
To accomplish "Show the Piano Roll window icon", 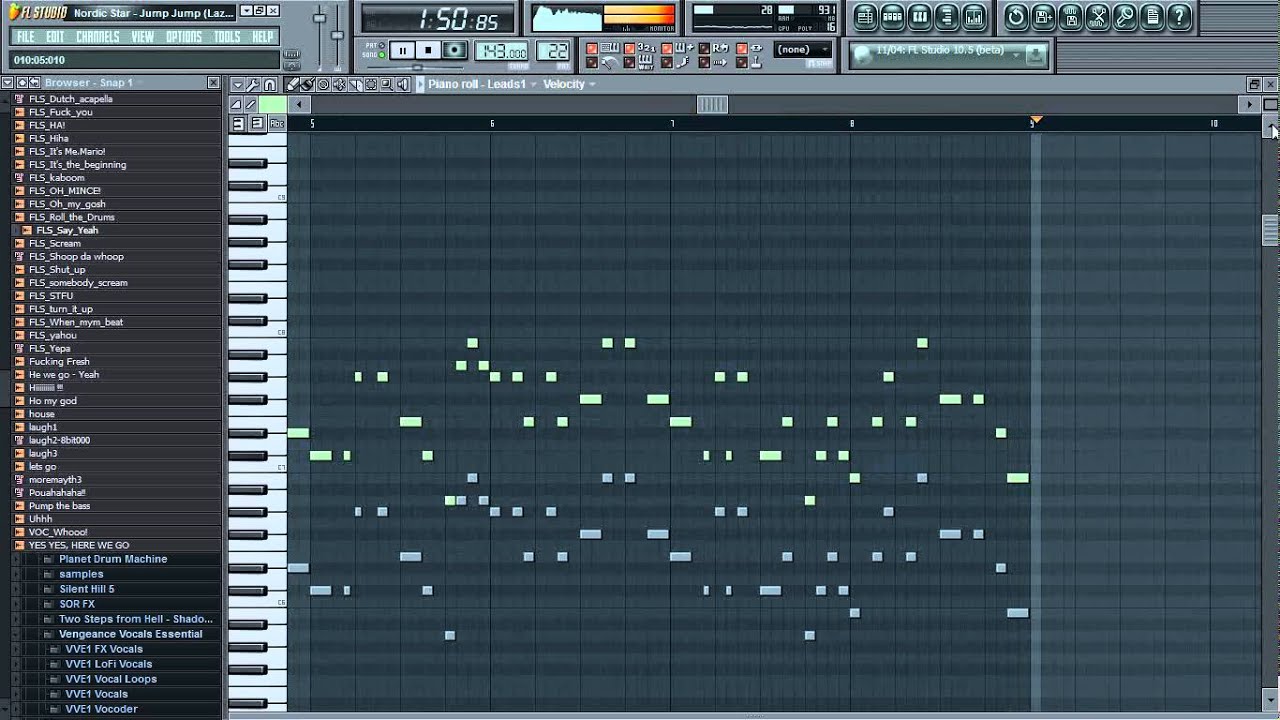I will pyautogui.click(x=919, y=16).
